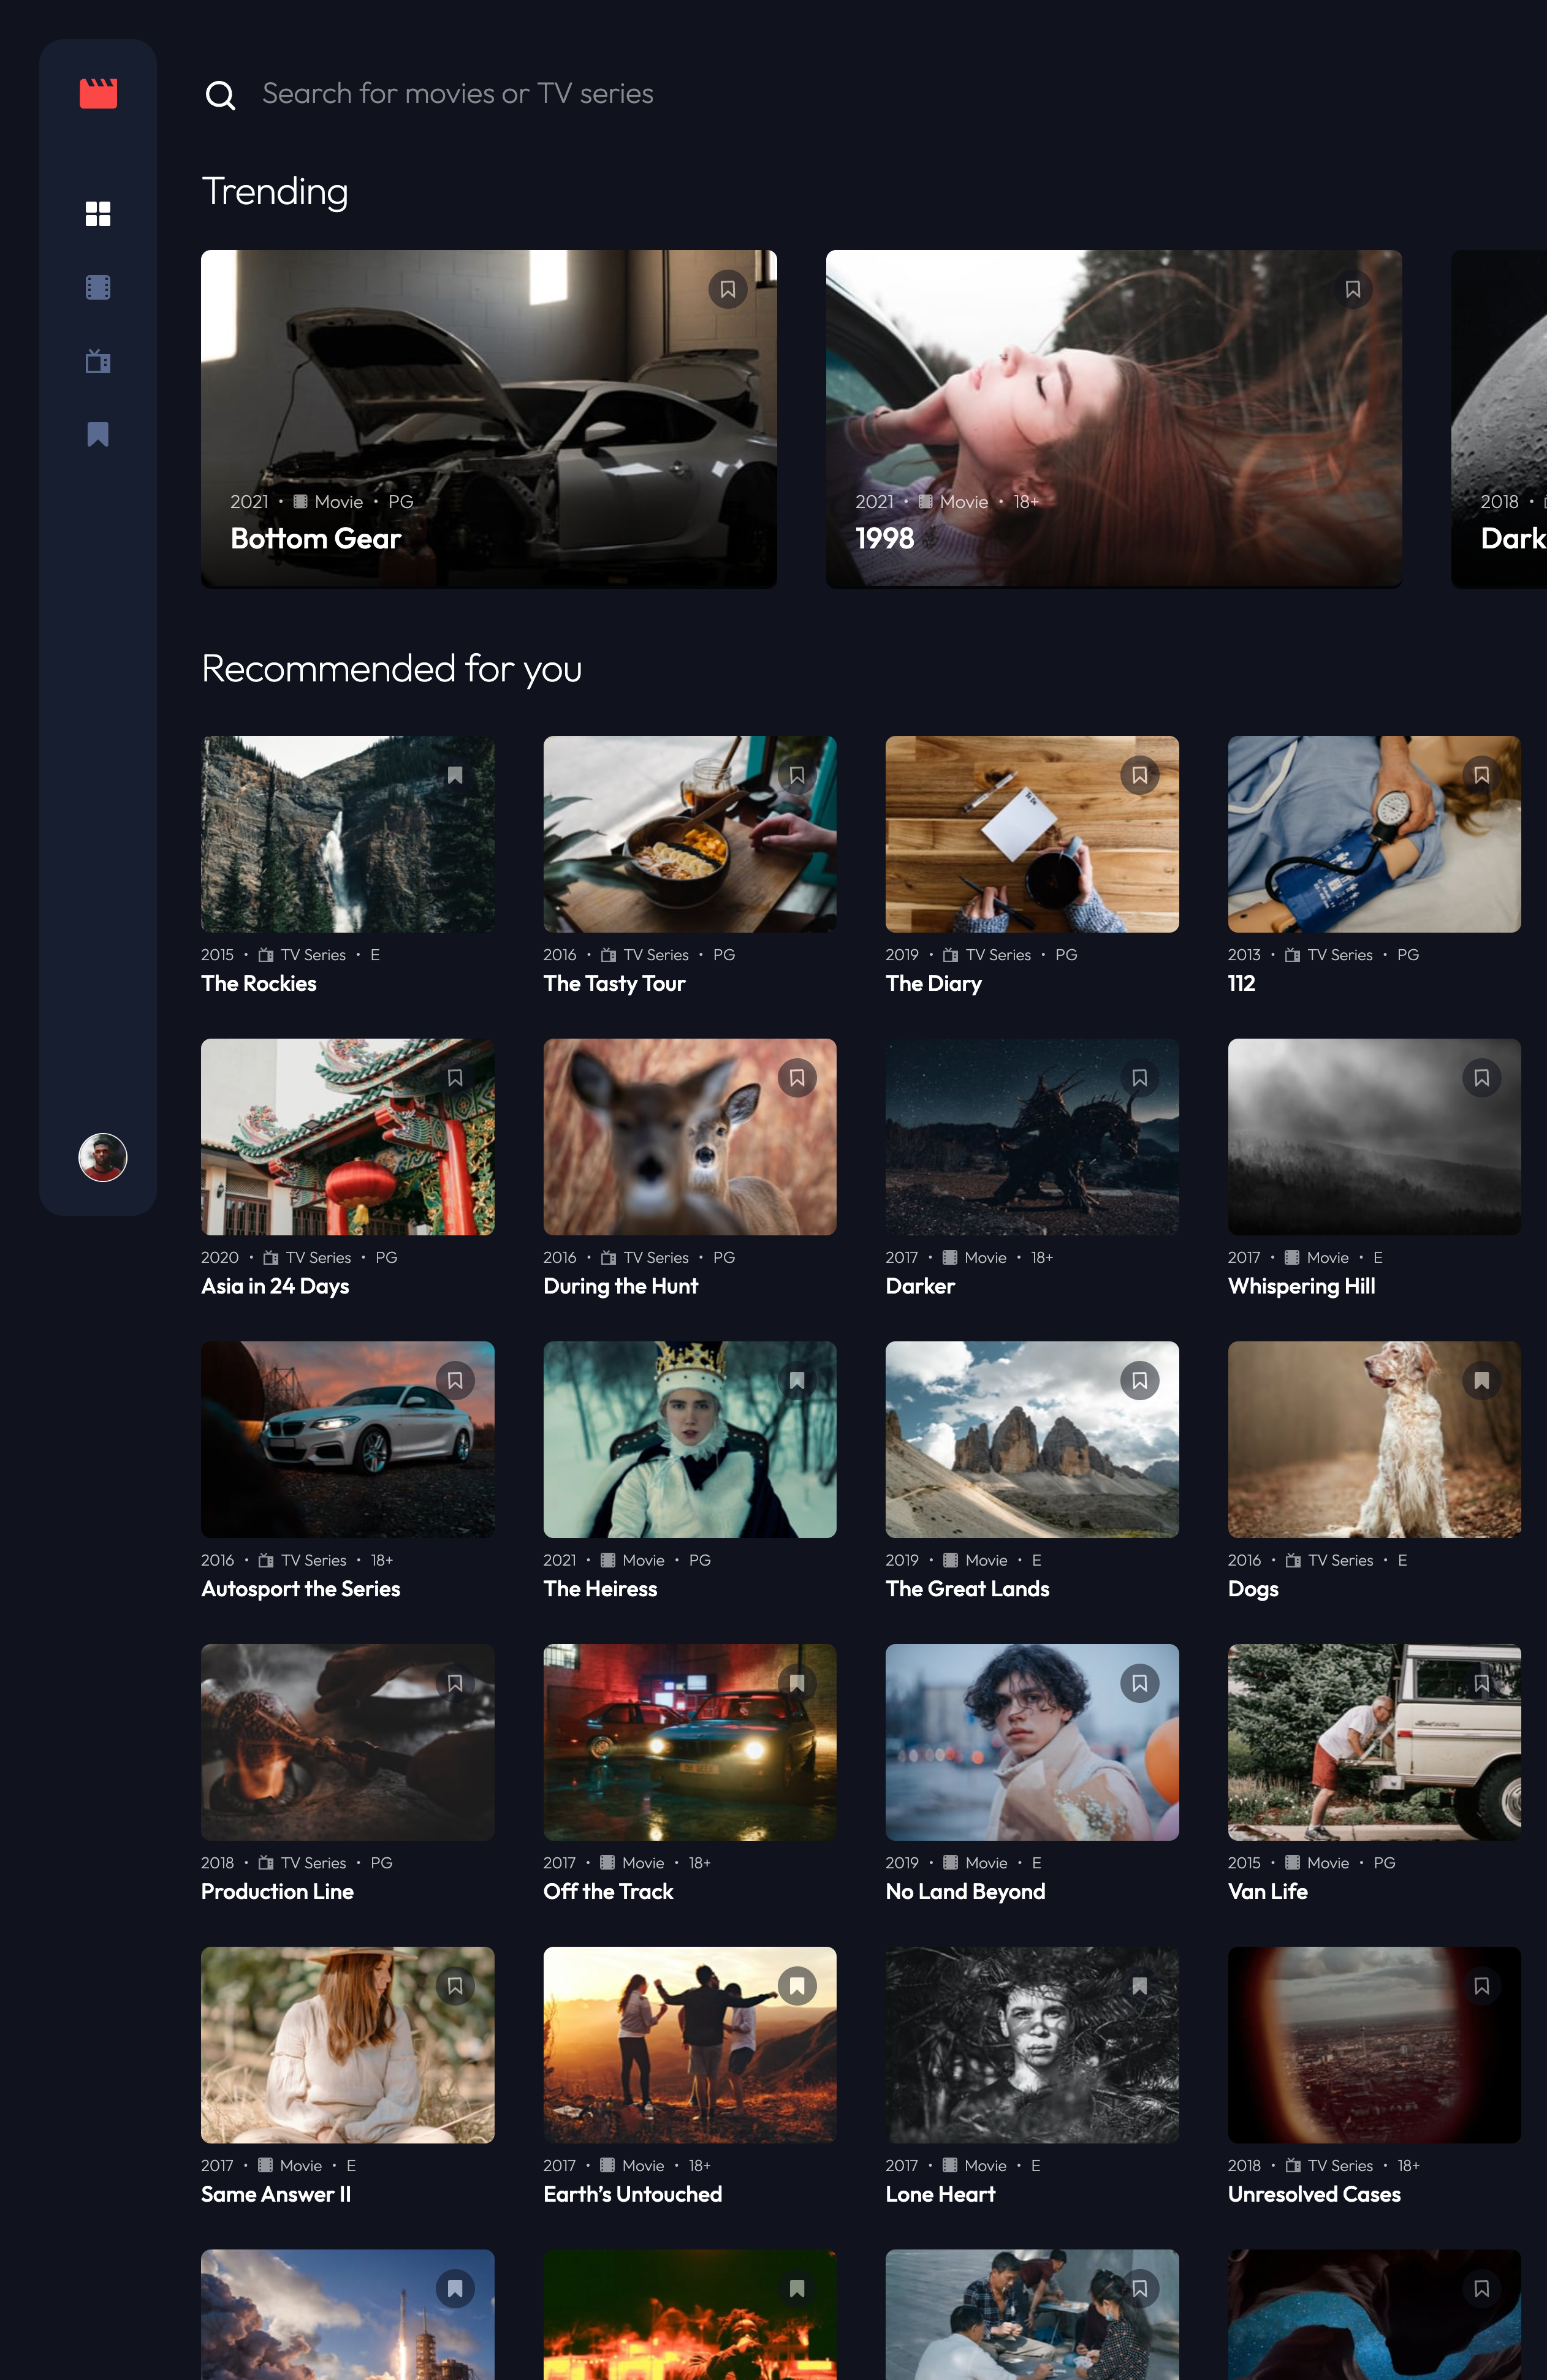Toggle bookmark on The Rockies

click(455, 776)
